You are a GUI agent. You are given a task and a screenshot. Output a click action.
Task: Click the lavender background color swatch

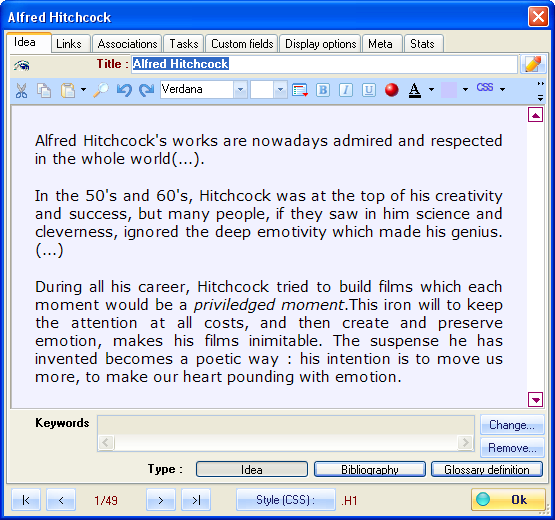click(449, 90)
